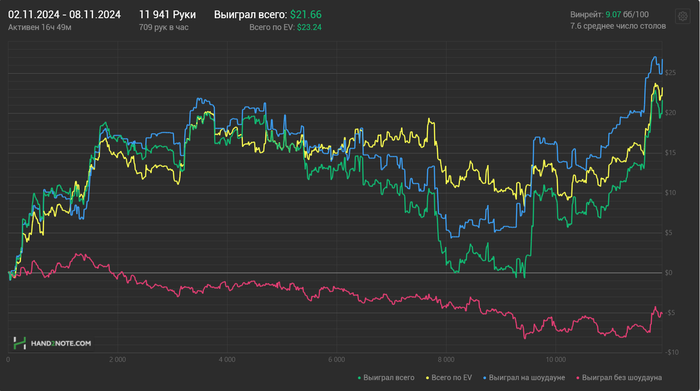
Task: Toggle the 'Всего по EV' legend series
Action: coord(449,378)
